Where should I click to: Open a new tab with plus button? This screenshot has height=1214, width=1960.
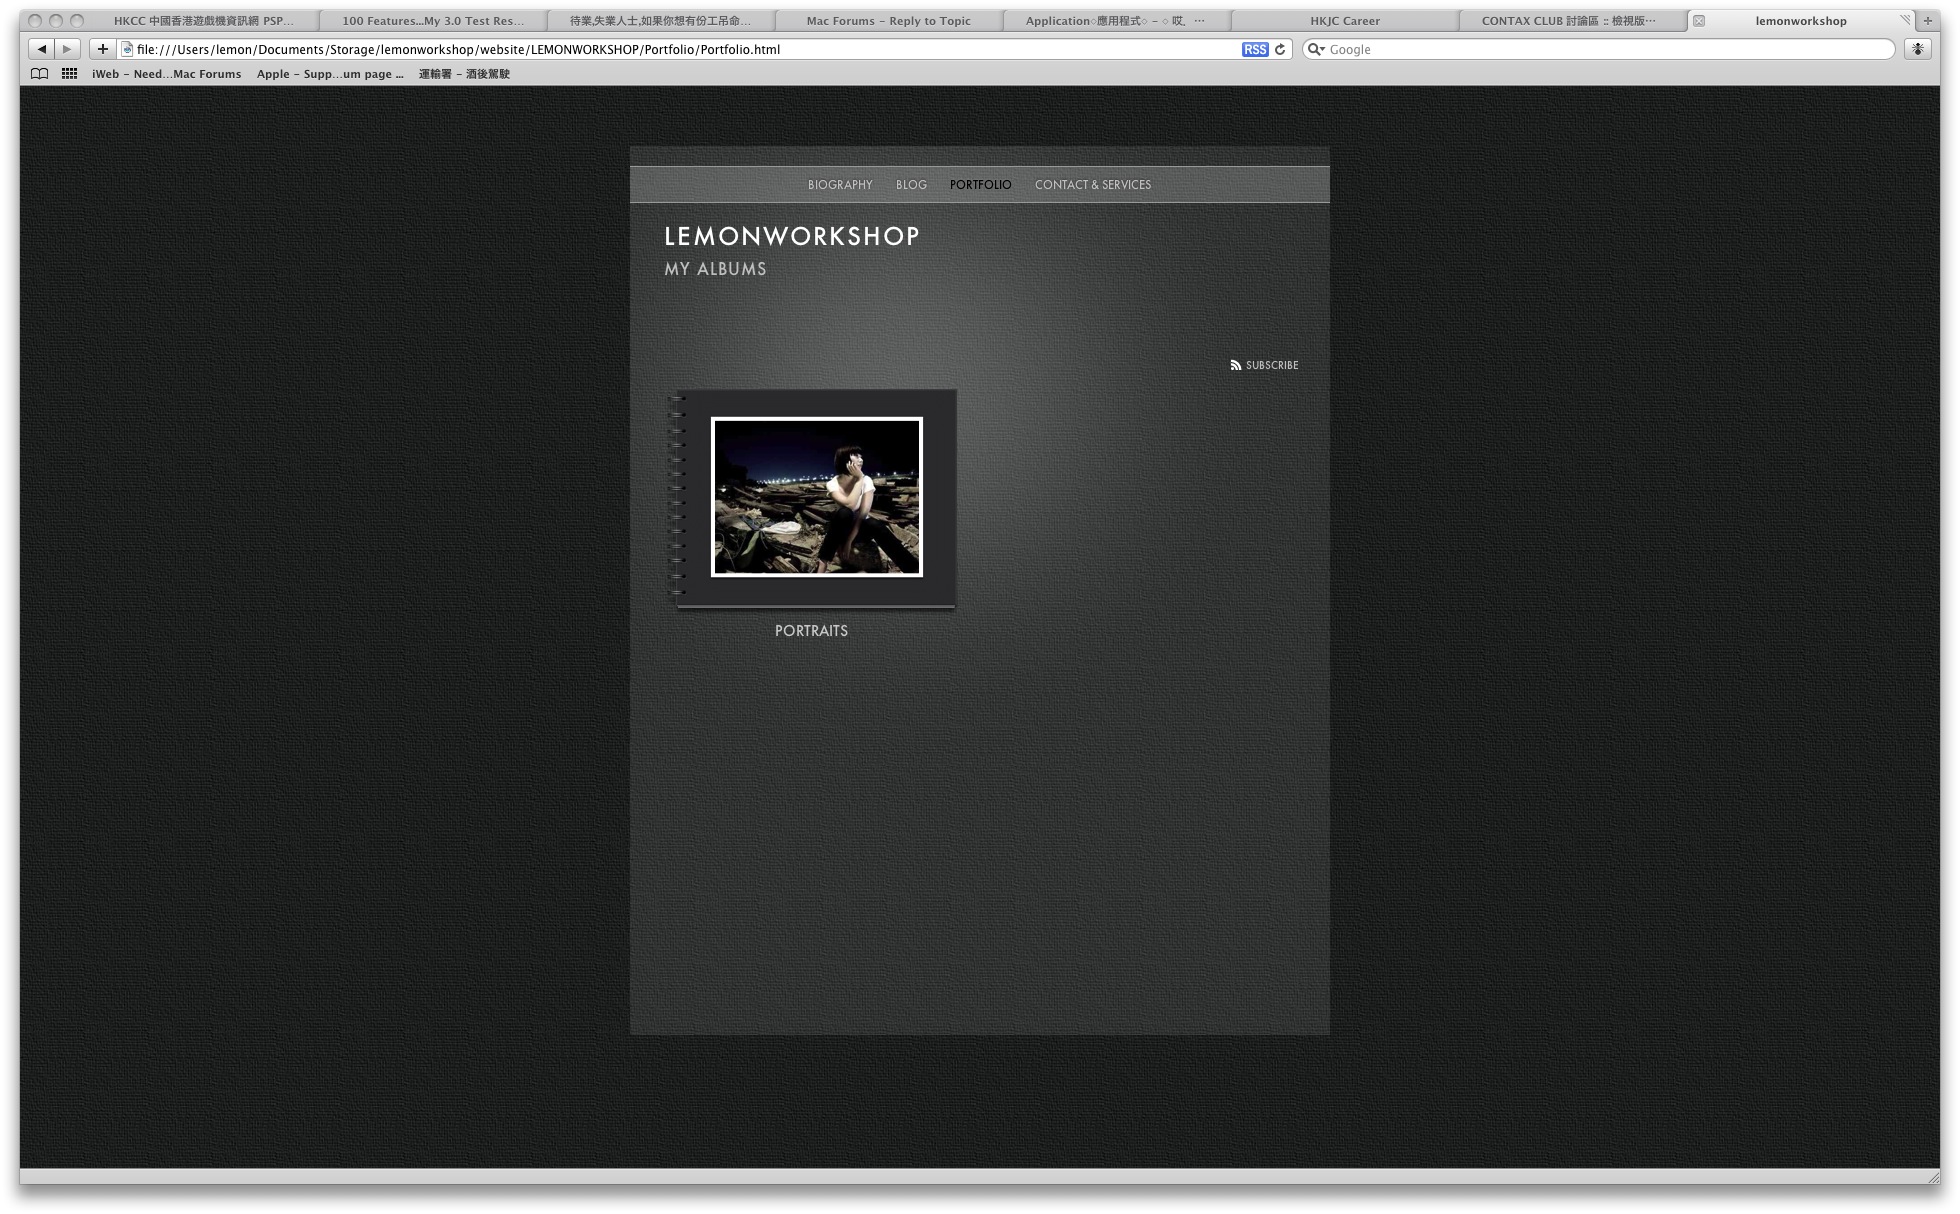(x=1927, y=21)
